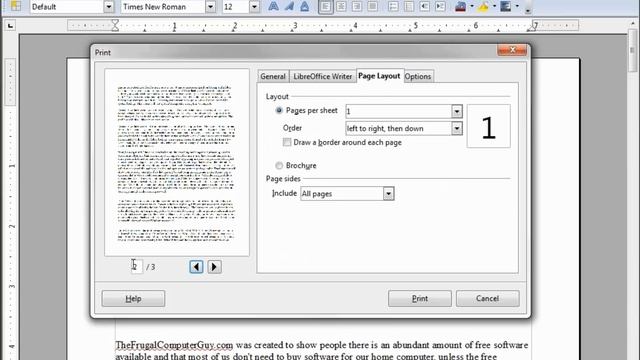Apply the Font Color icon
The height and width of the screenshot is (360, 640).
pyautogui.click(x=461, y=7)
